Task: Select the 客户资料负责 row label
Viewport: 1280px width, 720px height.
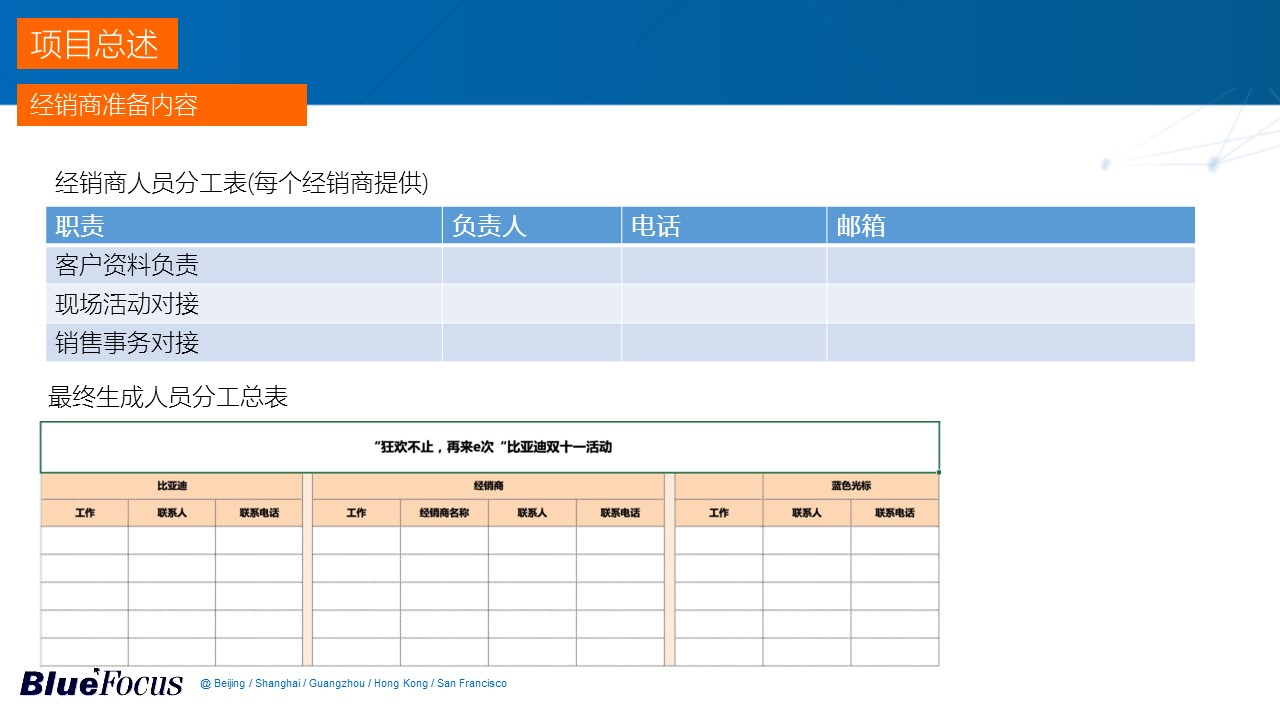Action: [x=244, y=265]
